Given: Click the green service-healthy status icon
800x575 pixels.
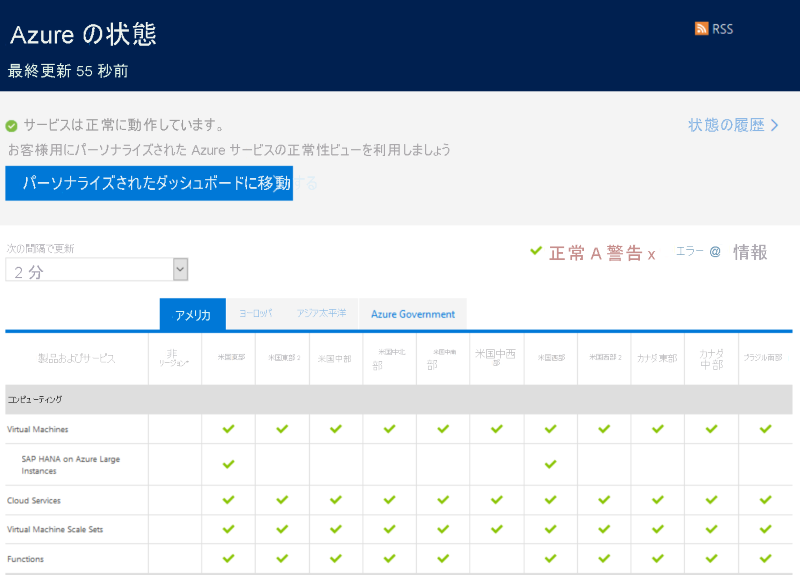Looking at the screenshot, I should click(11, 126).
